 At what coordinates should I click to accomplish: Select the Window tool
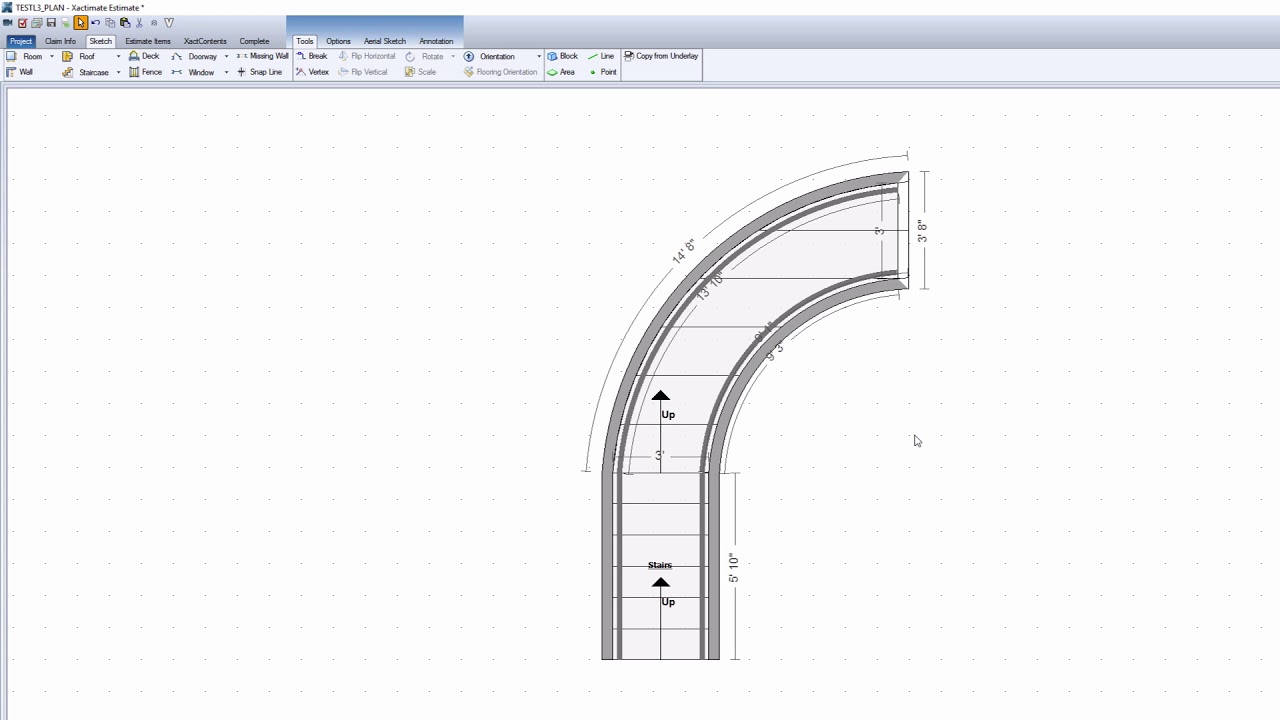(193, 72)
